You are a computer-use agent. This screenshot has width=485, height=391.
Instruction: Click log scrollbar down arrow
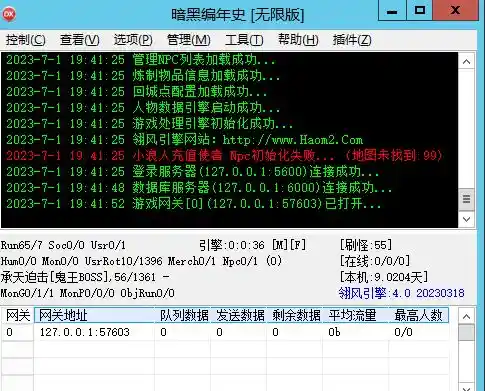467,219
